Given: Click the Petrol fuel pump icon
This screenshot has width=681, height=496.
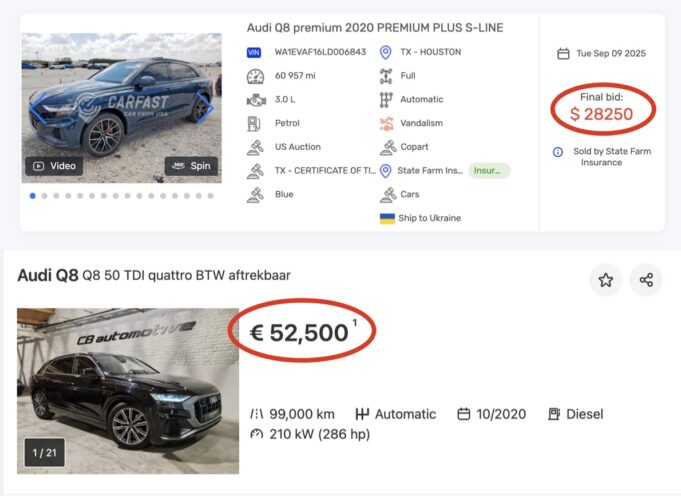Looking at the screenshot, I should pos(254,123).
